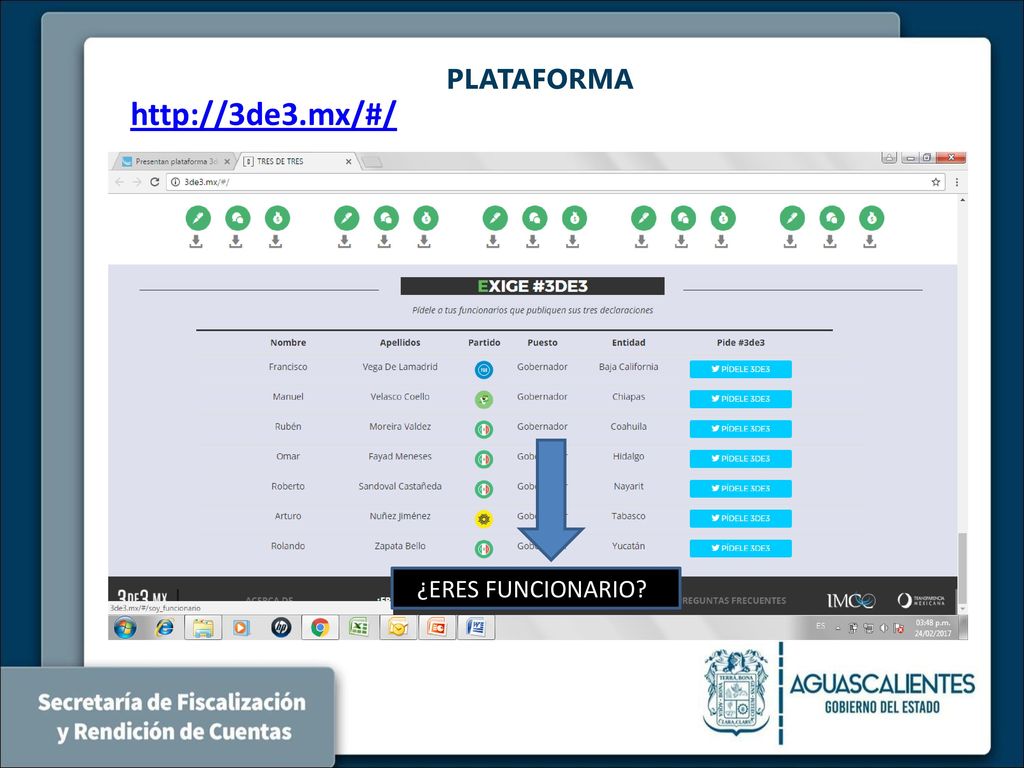
Task: Click the browser forward arrow
Action: [136, 182]
